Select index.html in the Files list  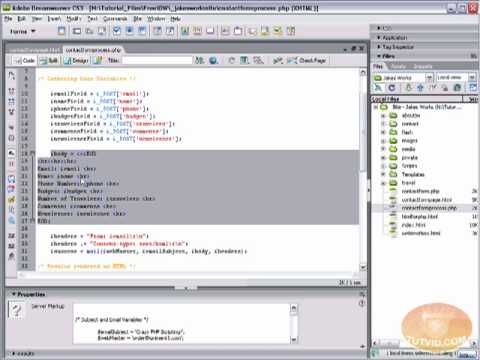pyautogui.click(x=413, y=225)
